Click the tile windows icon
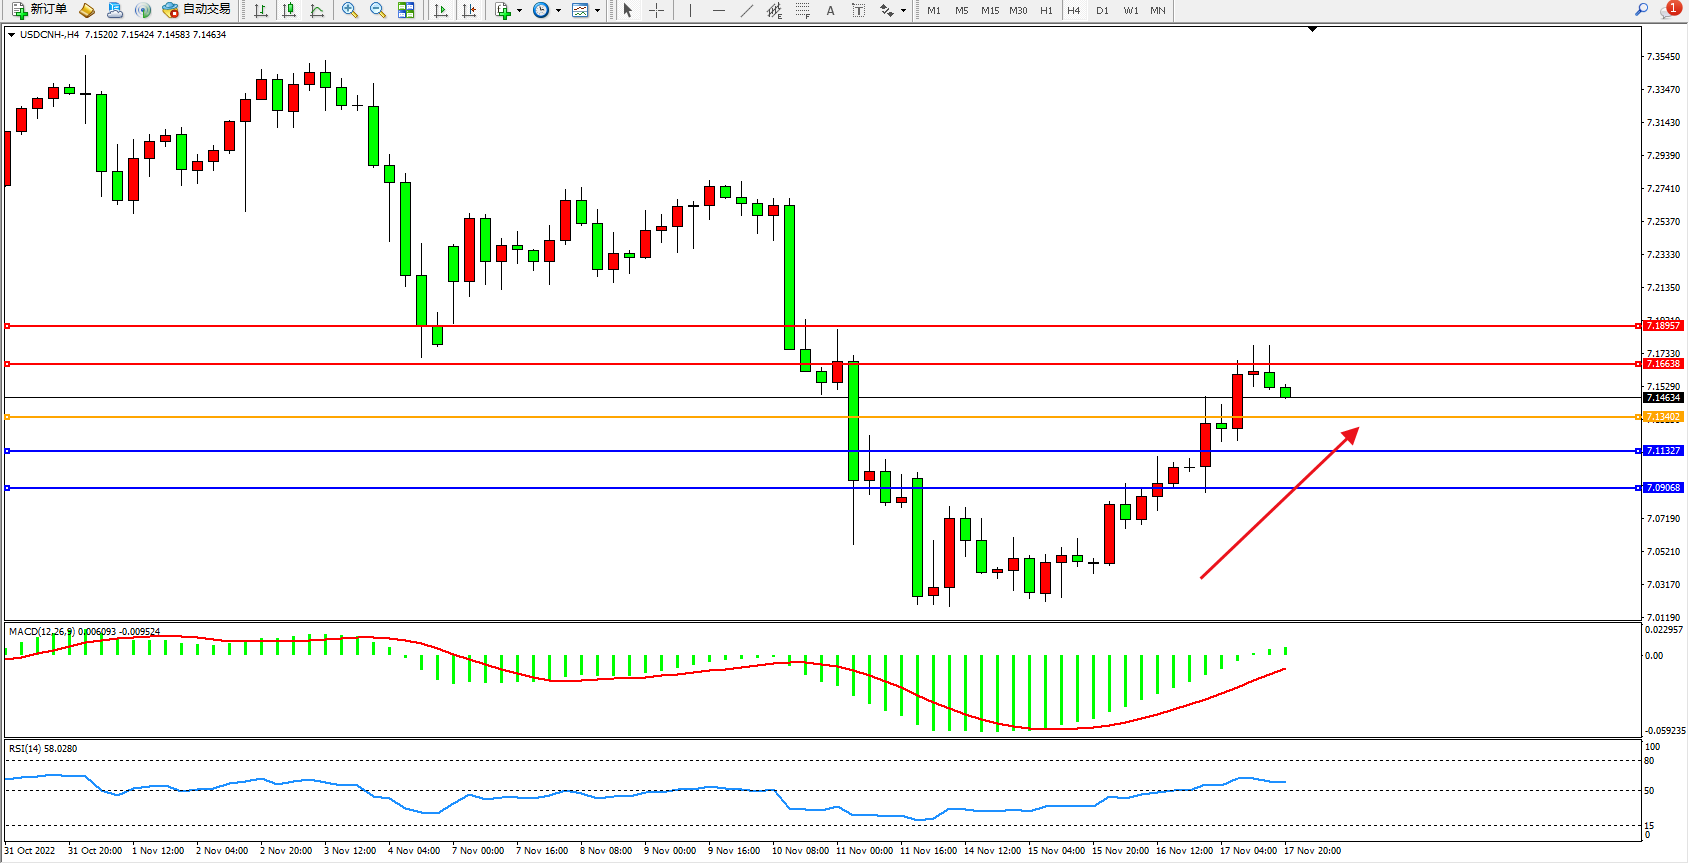 406,10
